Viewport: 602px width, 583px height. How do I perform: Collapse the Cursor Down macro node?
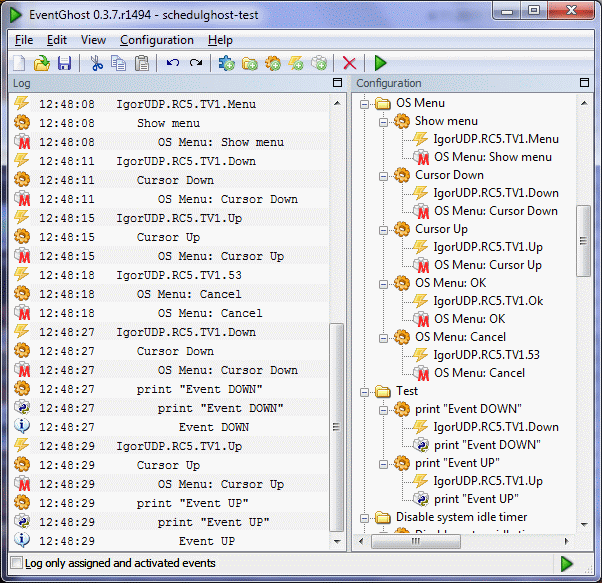[383, 176]
